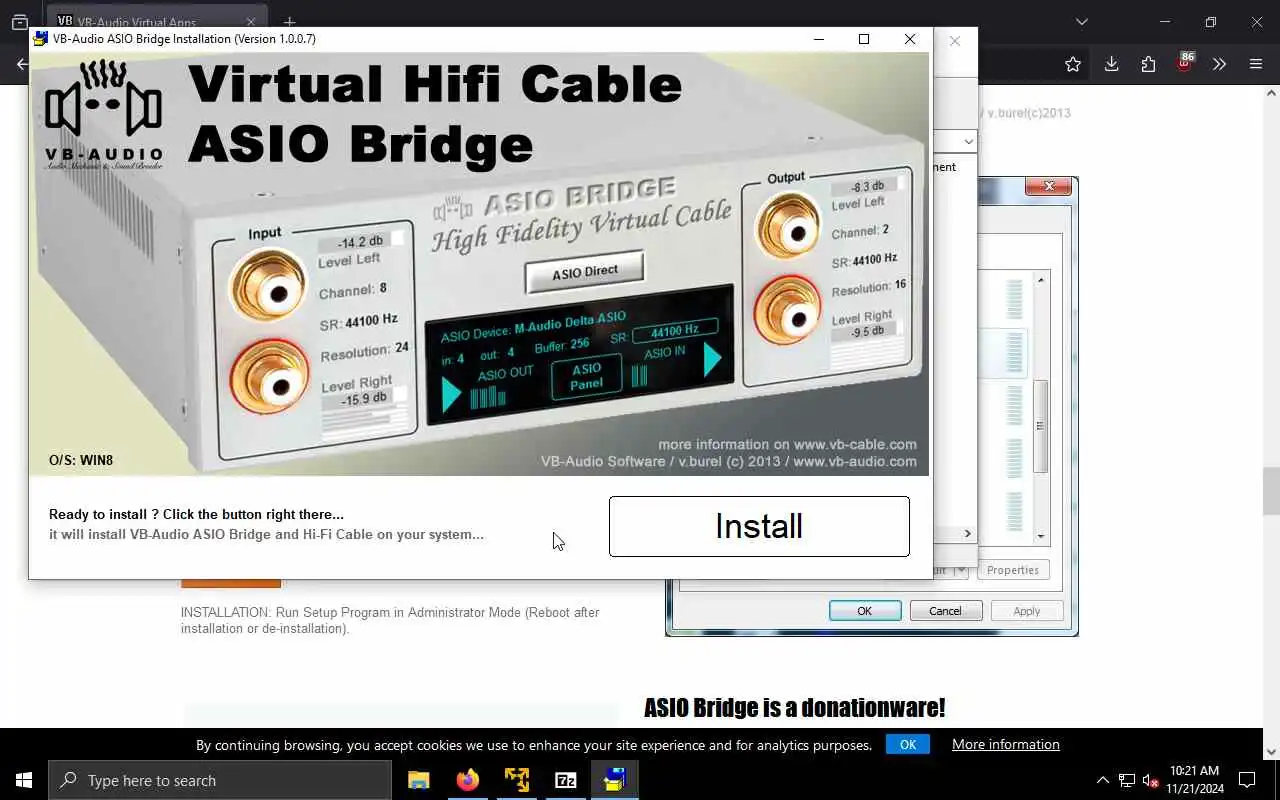Open the network tray icon
The height and width of the screenshot is (800, 1280).
click(1127, 780)
